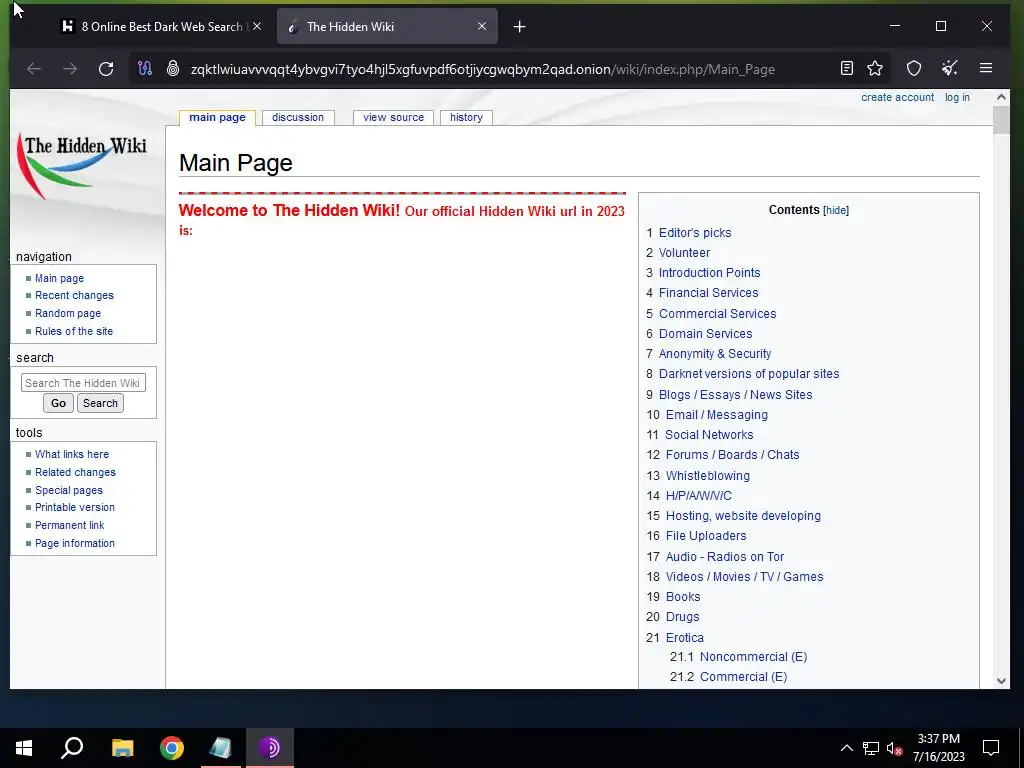Open the view source tab

tap(393, 118)
